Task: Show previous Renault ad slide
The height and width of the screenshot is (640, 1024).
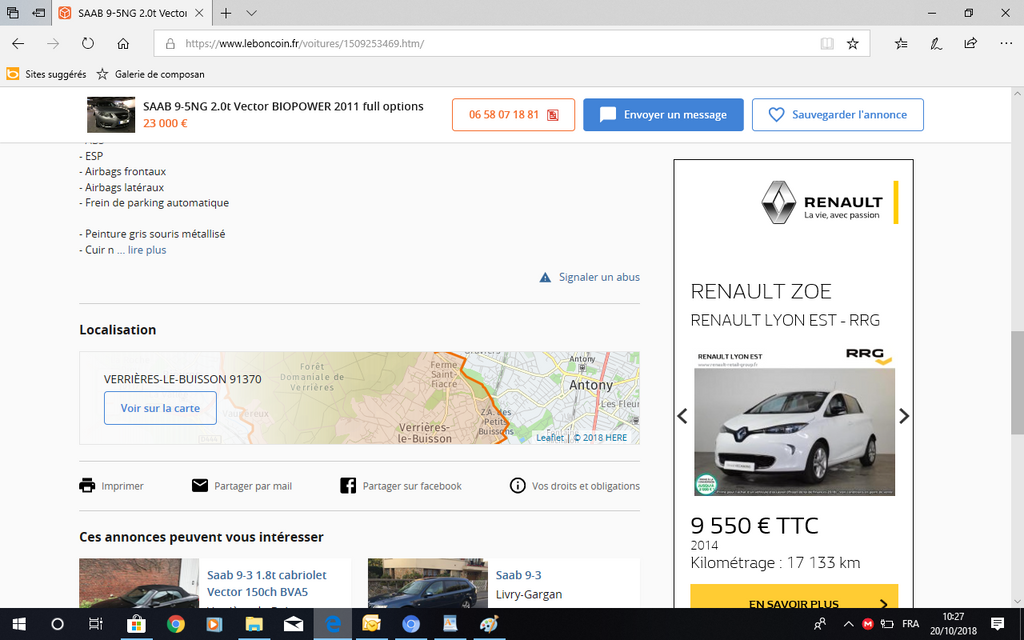Action: (682, 416)
